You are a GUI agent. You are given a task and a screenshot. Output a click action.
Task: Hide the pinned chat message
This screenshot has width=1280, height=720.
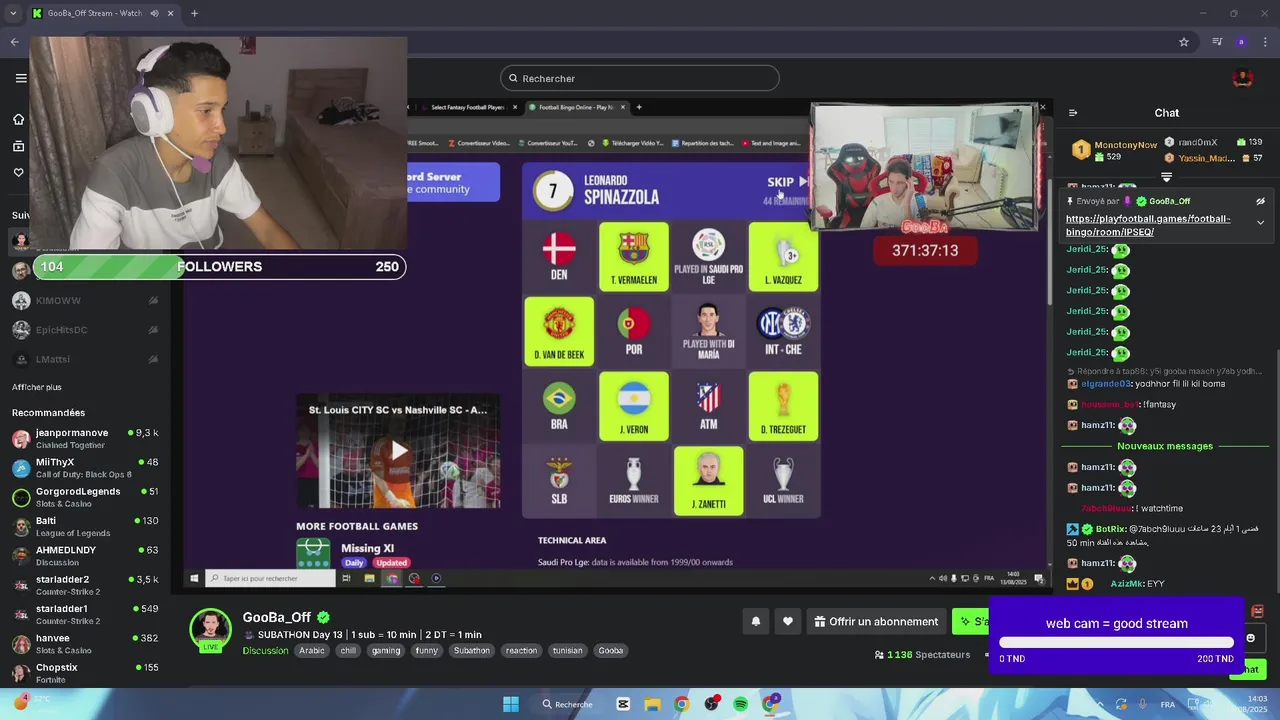tap(1260, 201)
